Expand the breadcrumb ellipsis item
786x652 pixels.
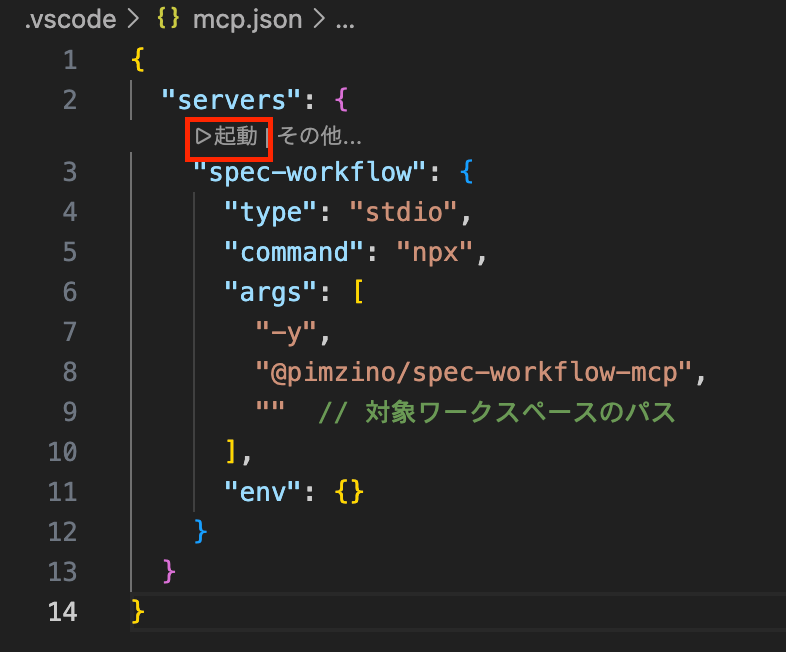pyautogui.click(x=345, y=24)
